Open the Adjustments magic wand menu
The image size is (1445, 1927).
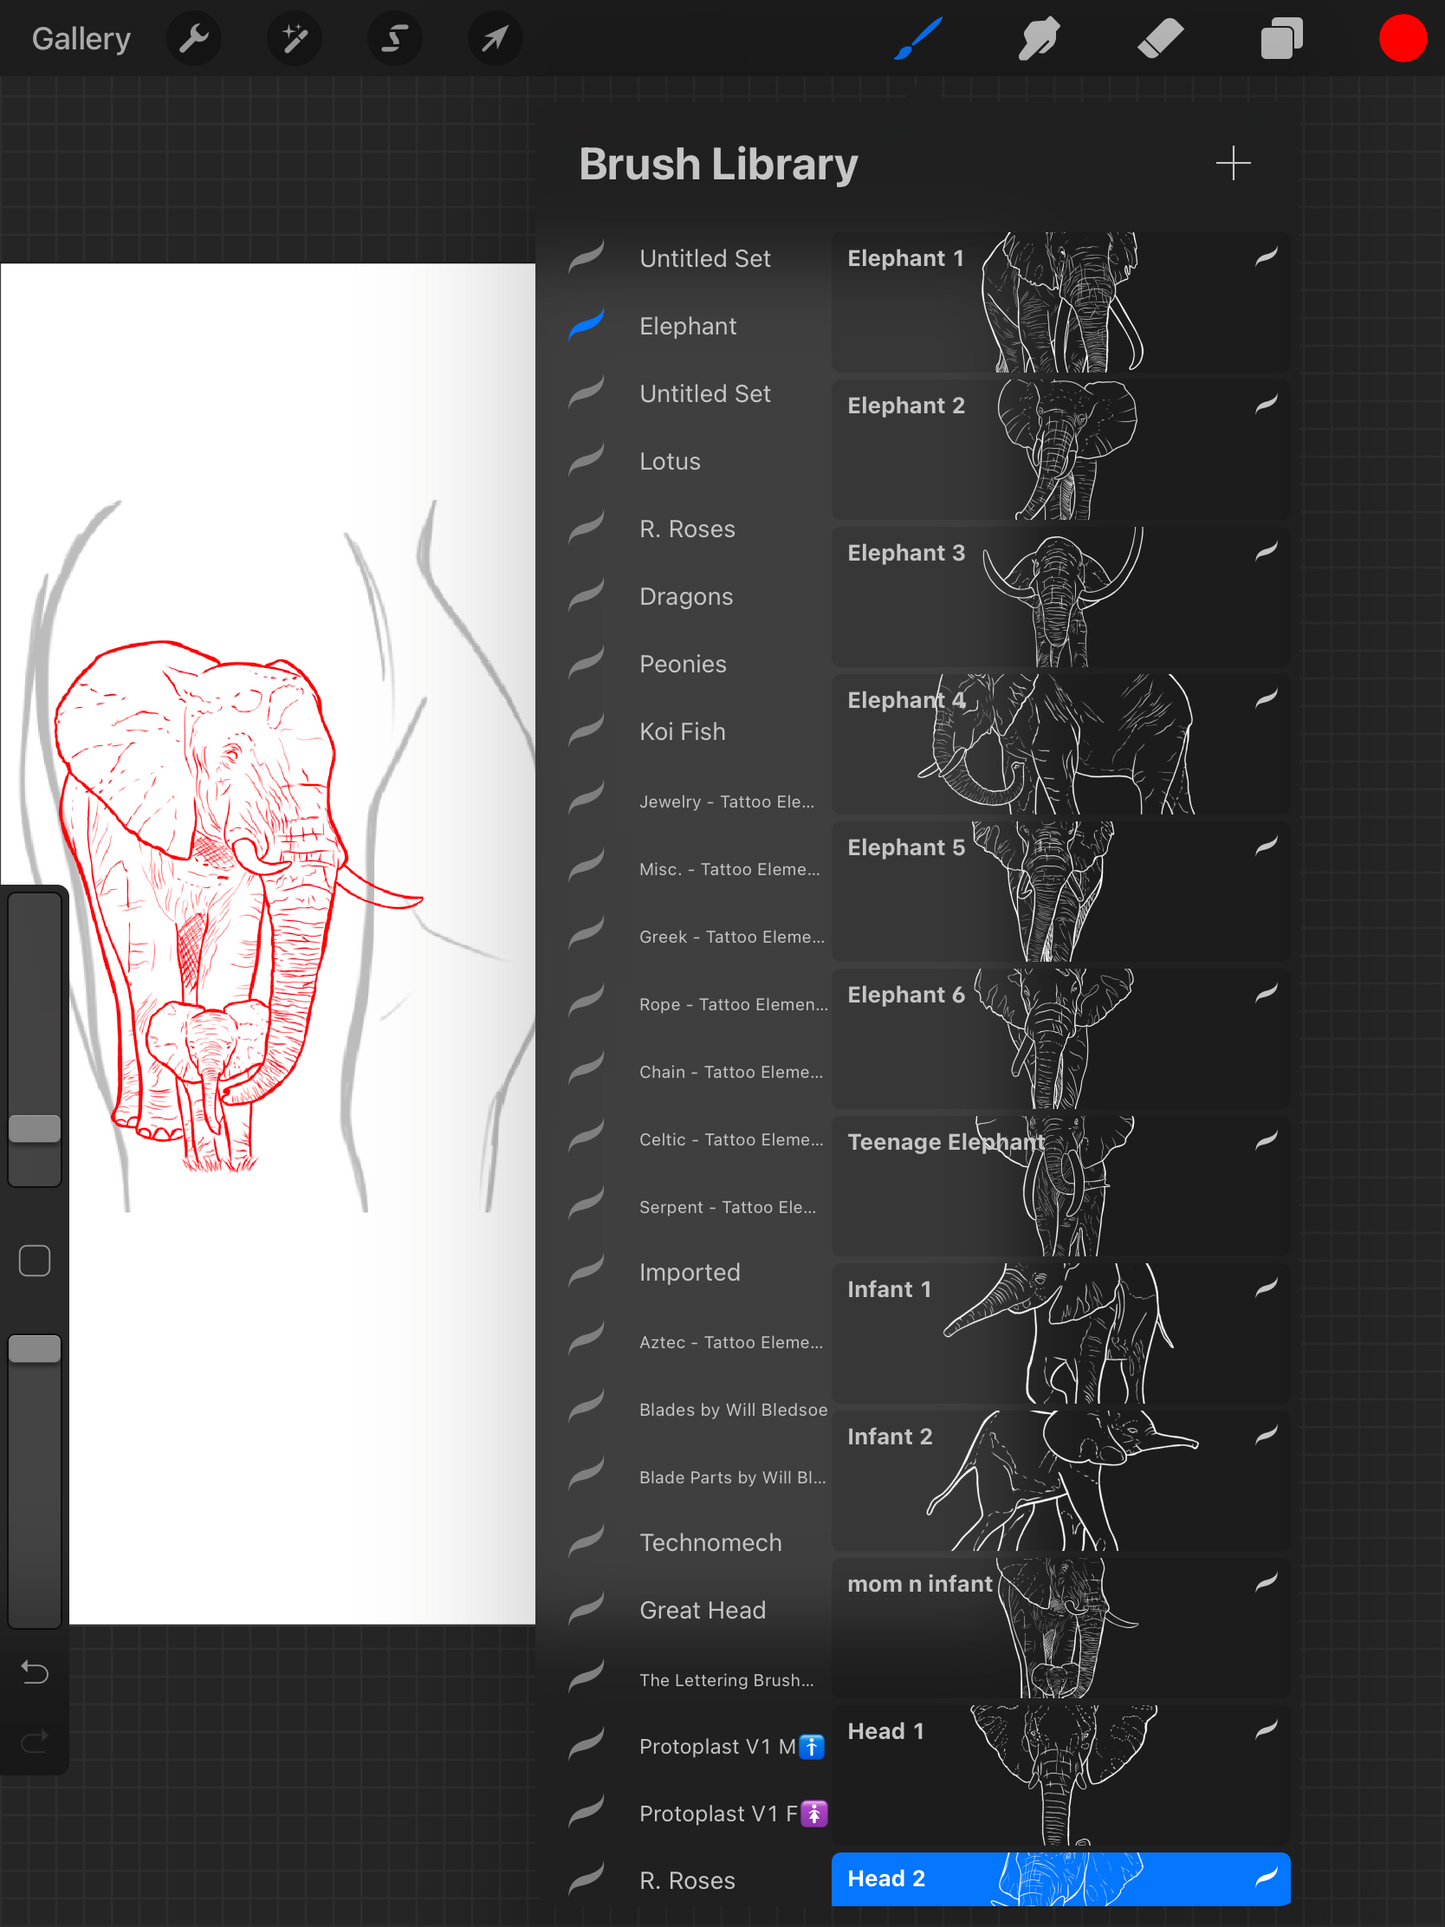(294, 39)
